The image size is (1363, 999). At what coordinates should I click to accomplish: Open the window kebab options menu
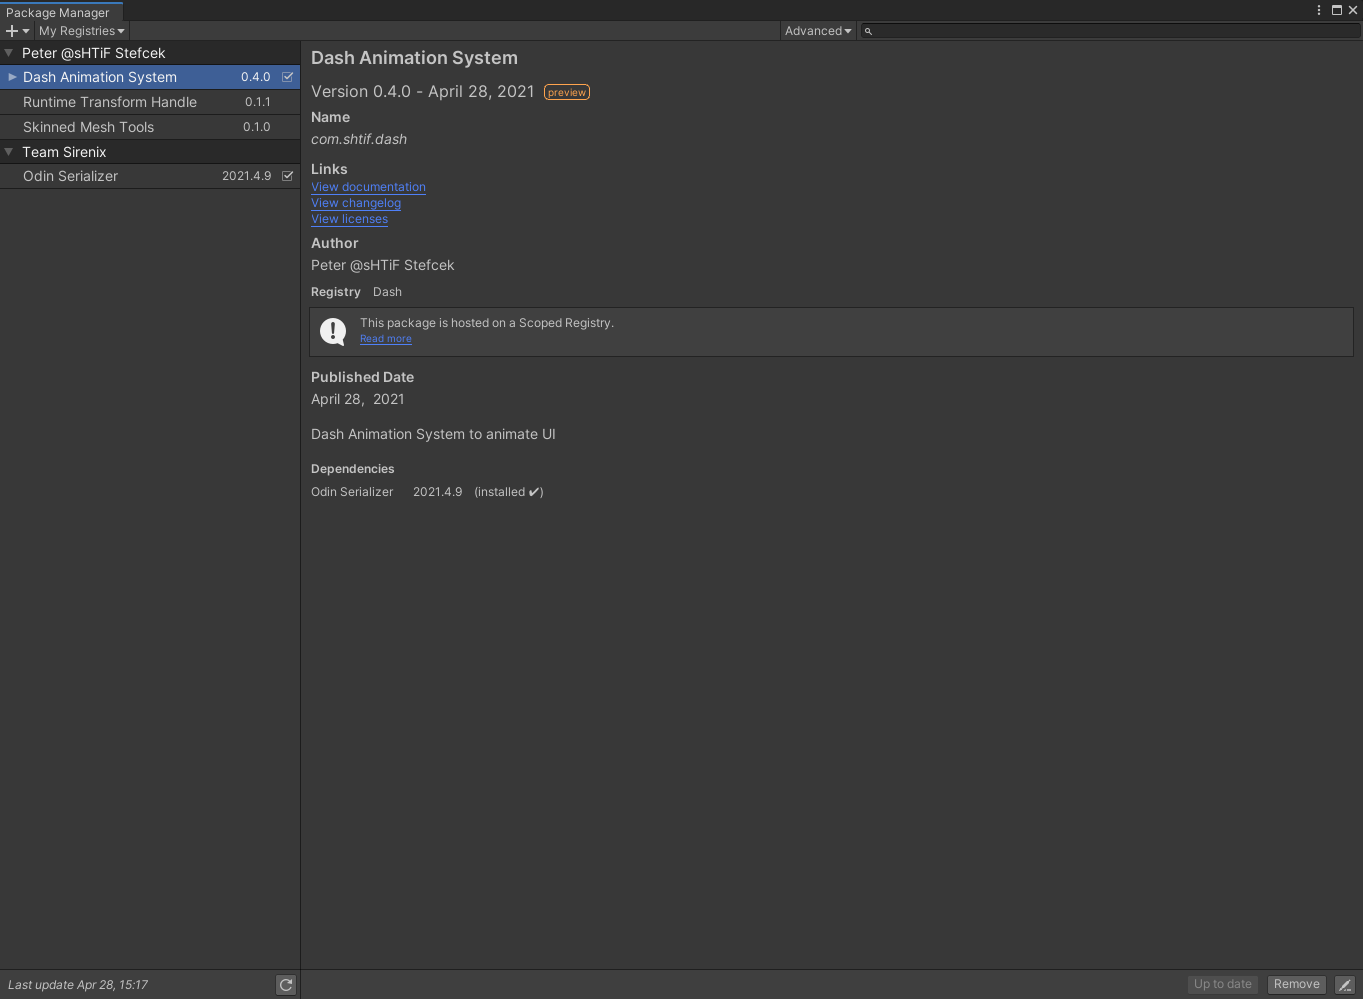tap(1319, 10)
